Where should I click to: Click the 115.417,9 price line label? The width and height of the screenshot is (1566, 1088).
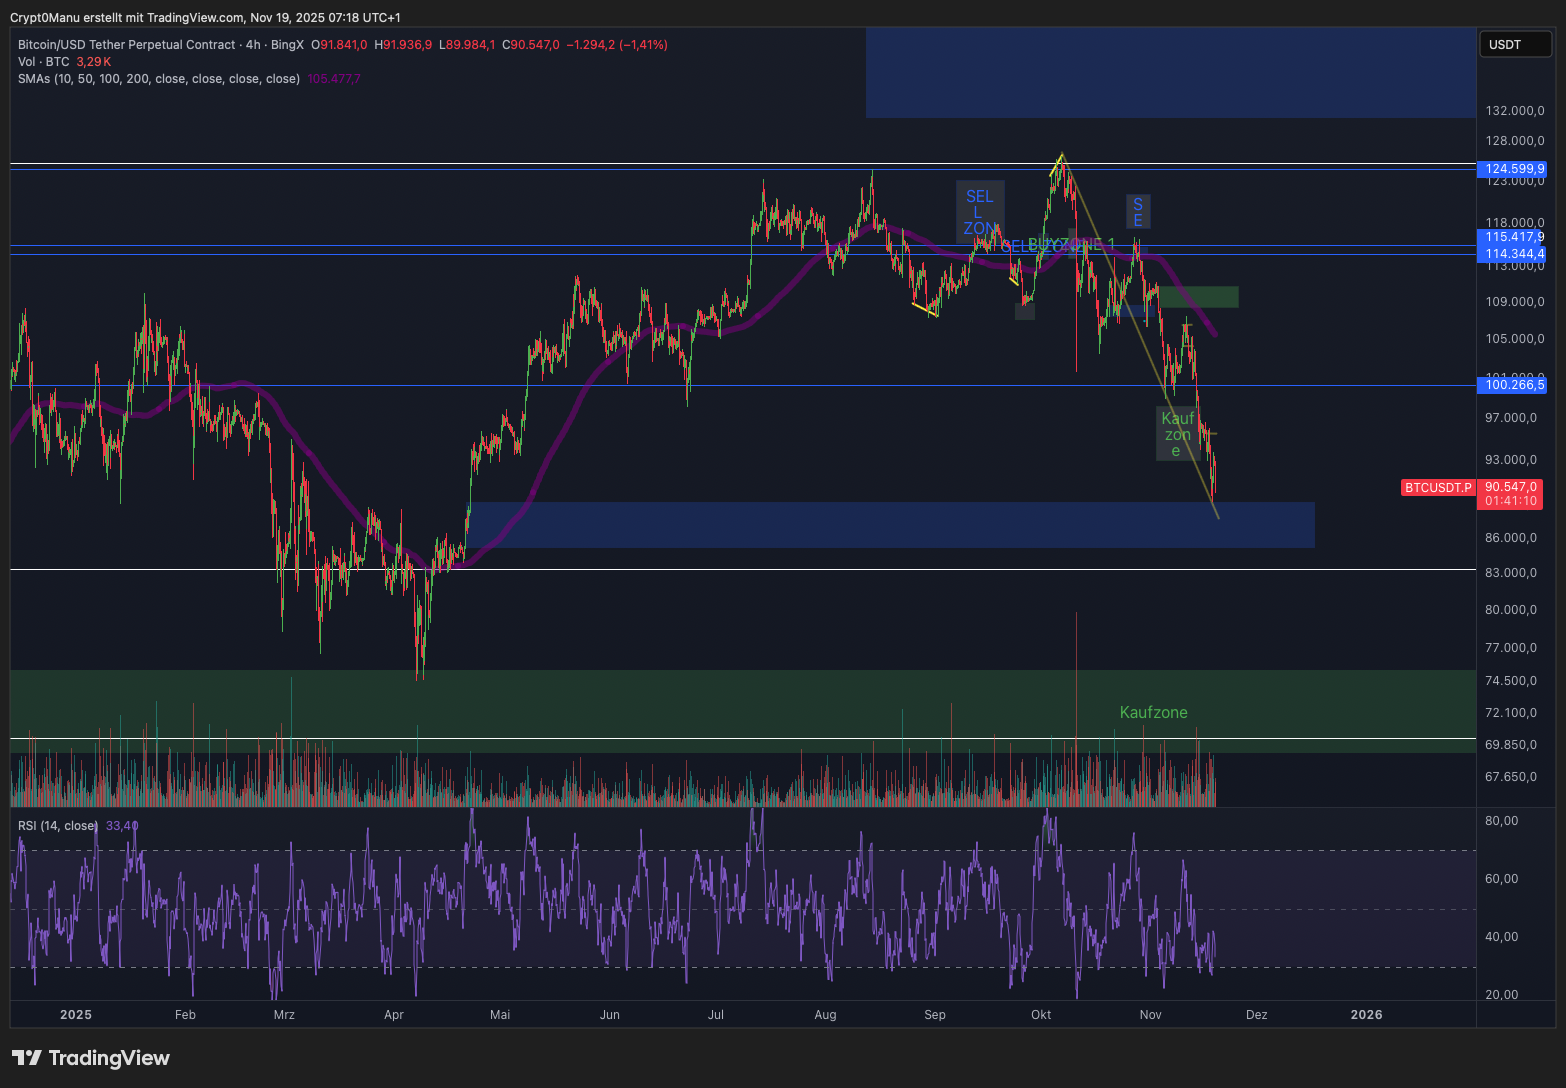point(1514,237)
